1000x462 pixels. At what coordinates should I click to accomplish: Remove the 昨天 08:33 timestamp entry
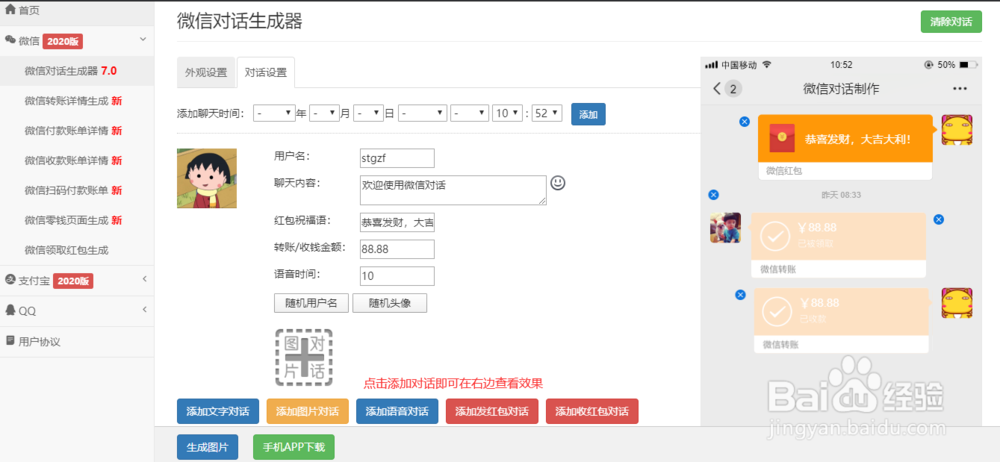coord(714,194)
